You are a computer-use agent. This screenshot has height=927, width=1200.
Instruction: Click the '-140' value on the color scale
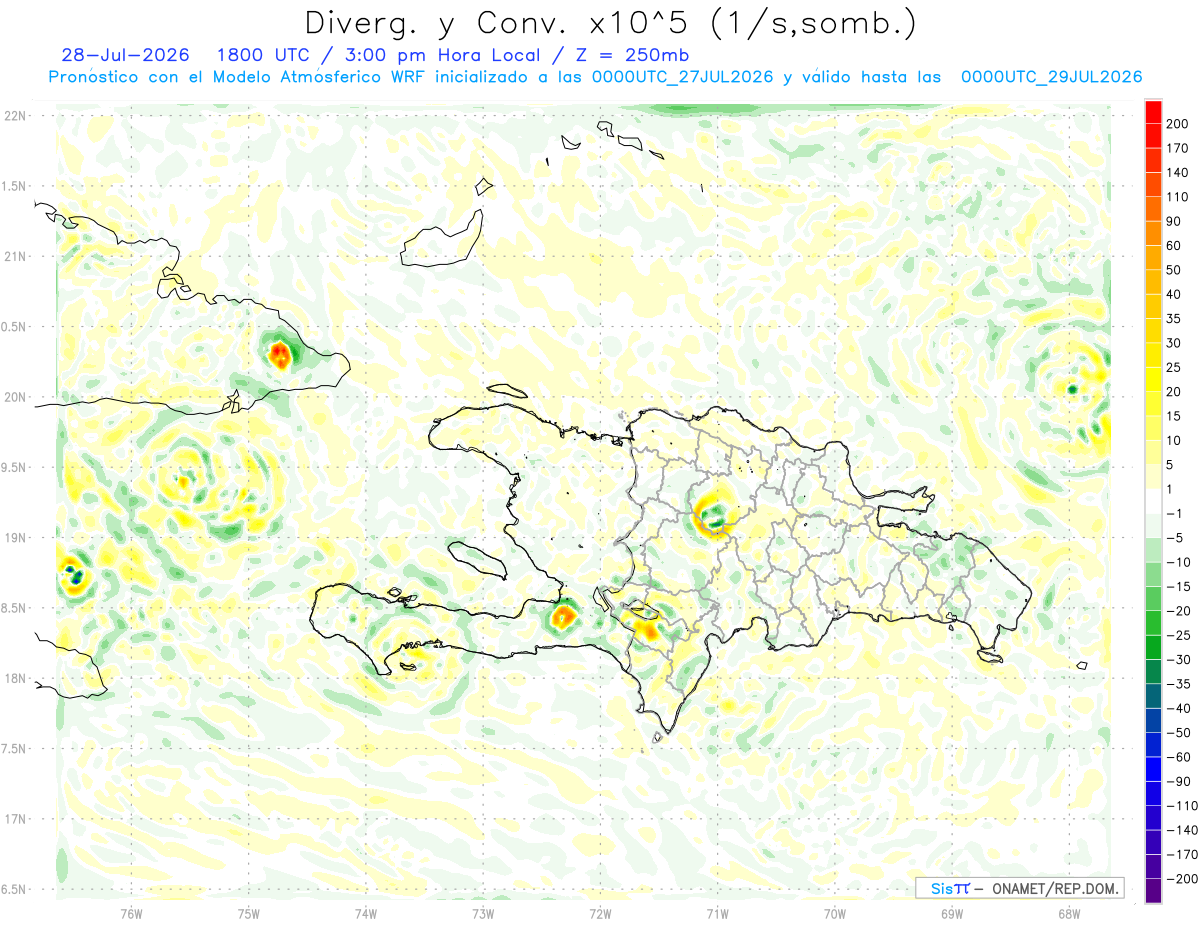pyautogui.click(x=1181, y=831)
